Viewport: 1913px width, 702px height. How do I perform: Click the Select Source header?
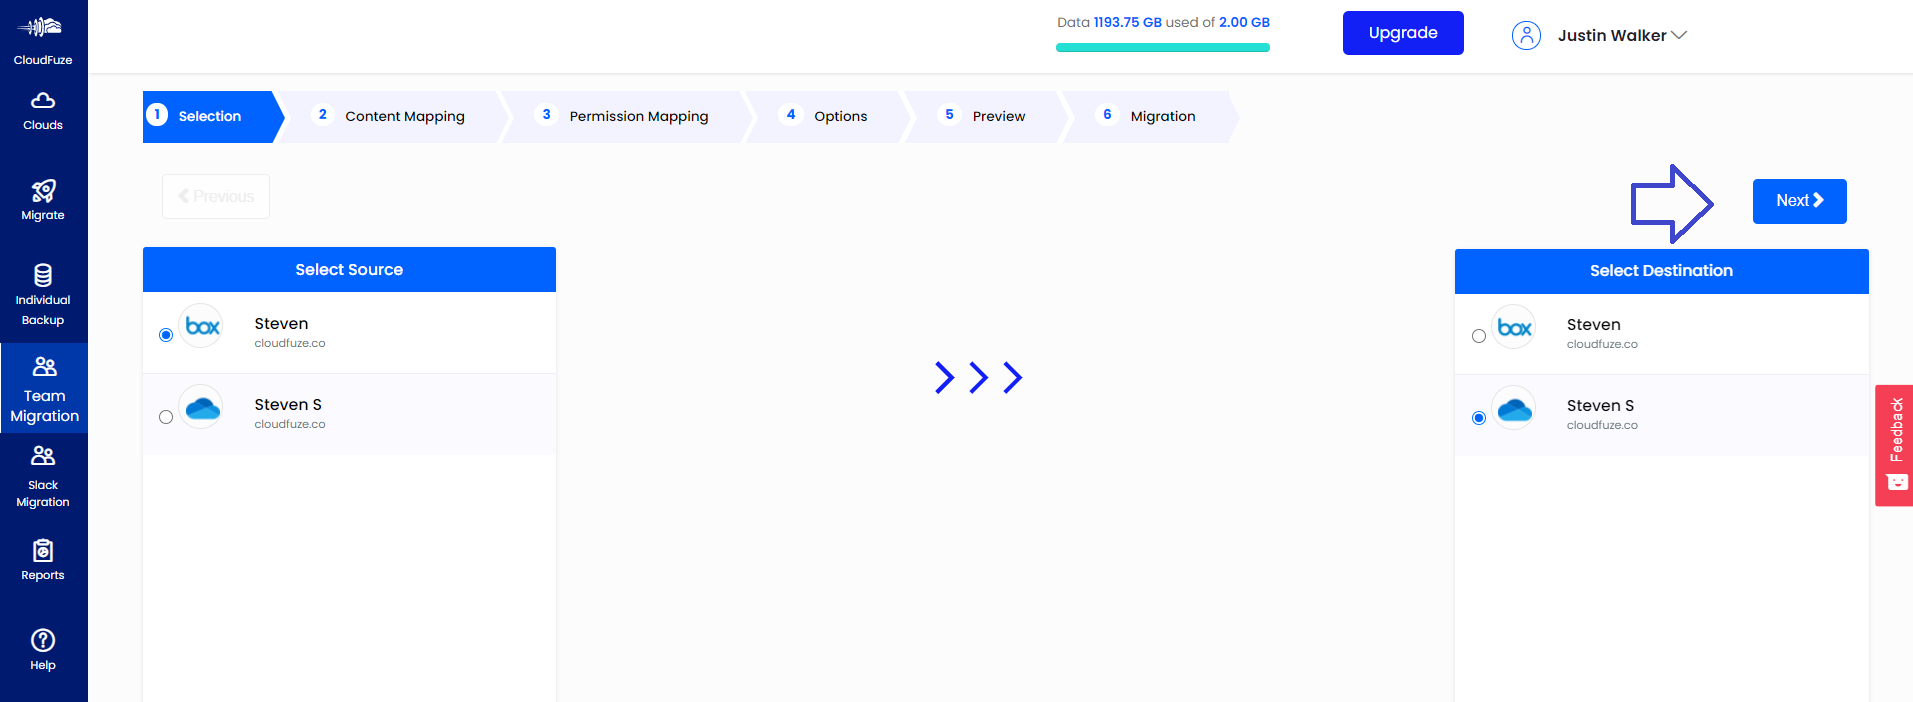(x=349, y=269)
